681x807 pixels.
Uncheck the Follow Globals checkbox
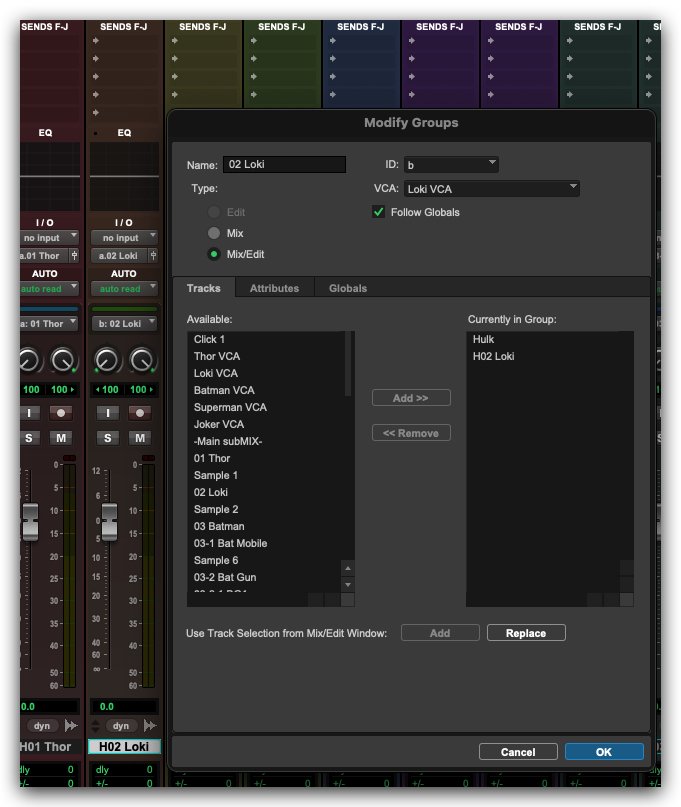click(379, 212)
